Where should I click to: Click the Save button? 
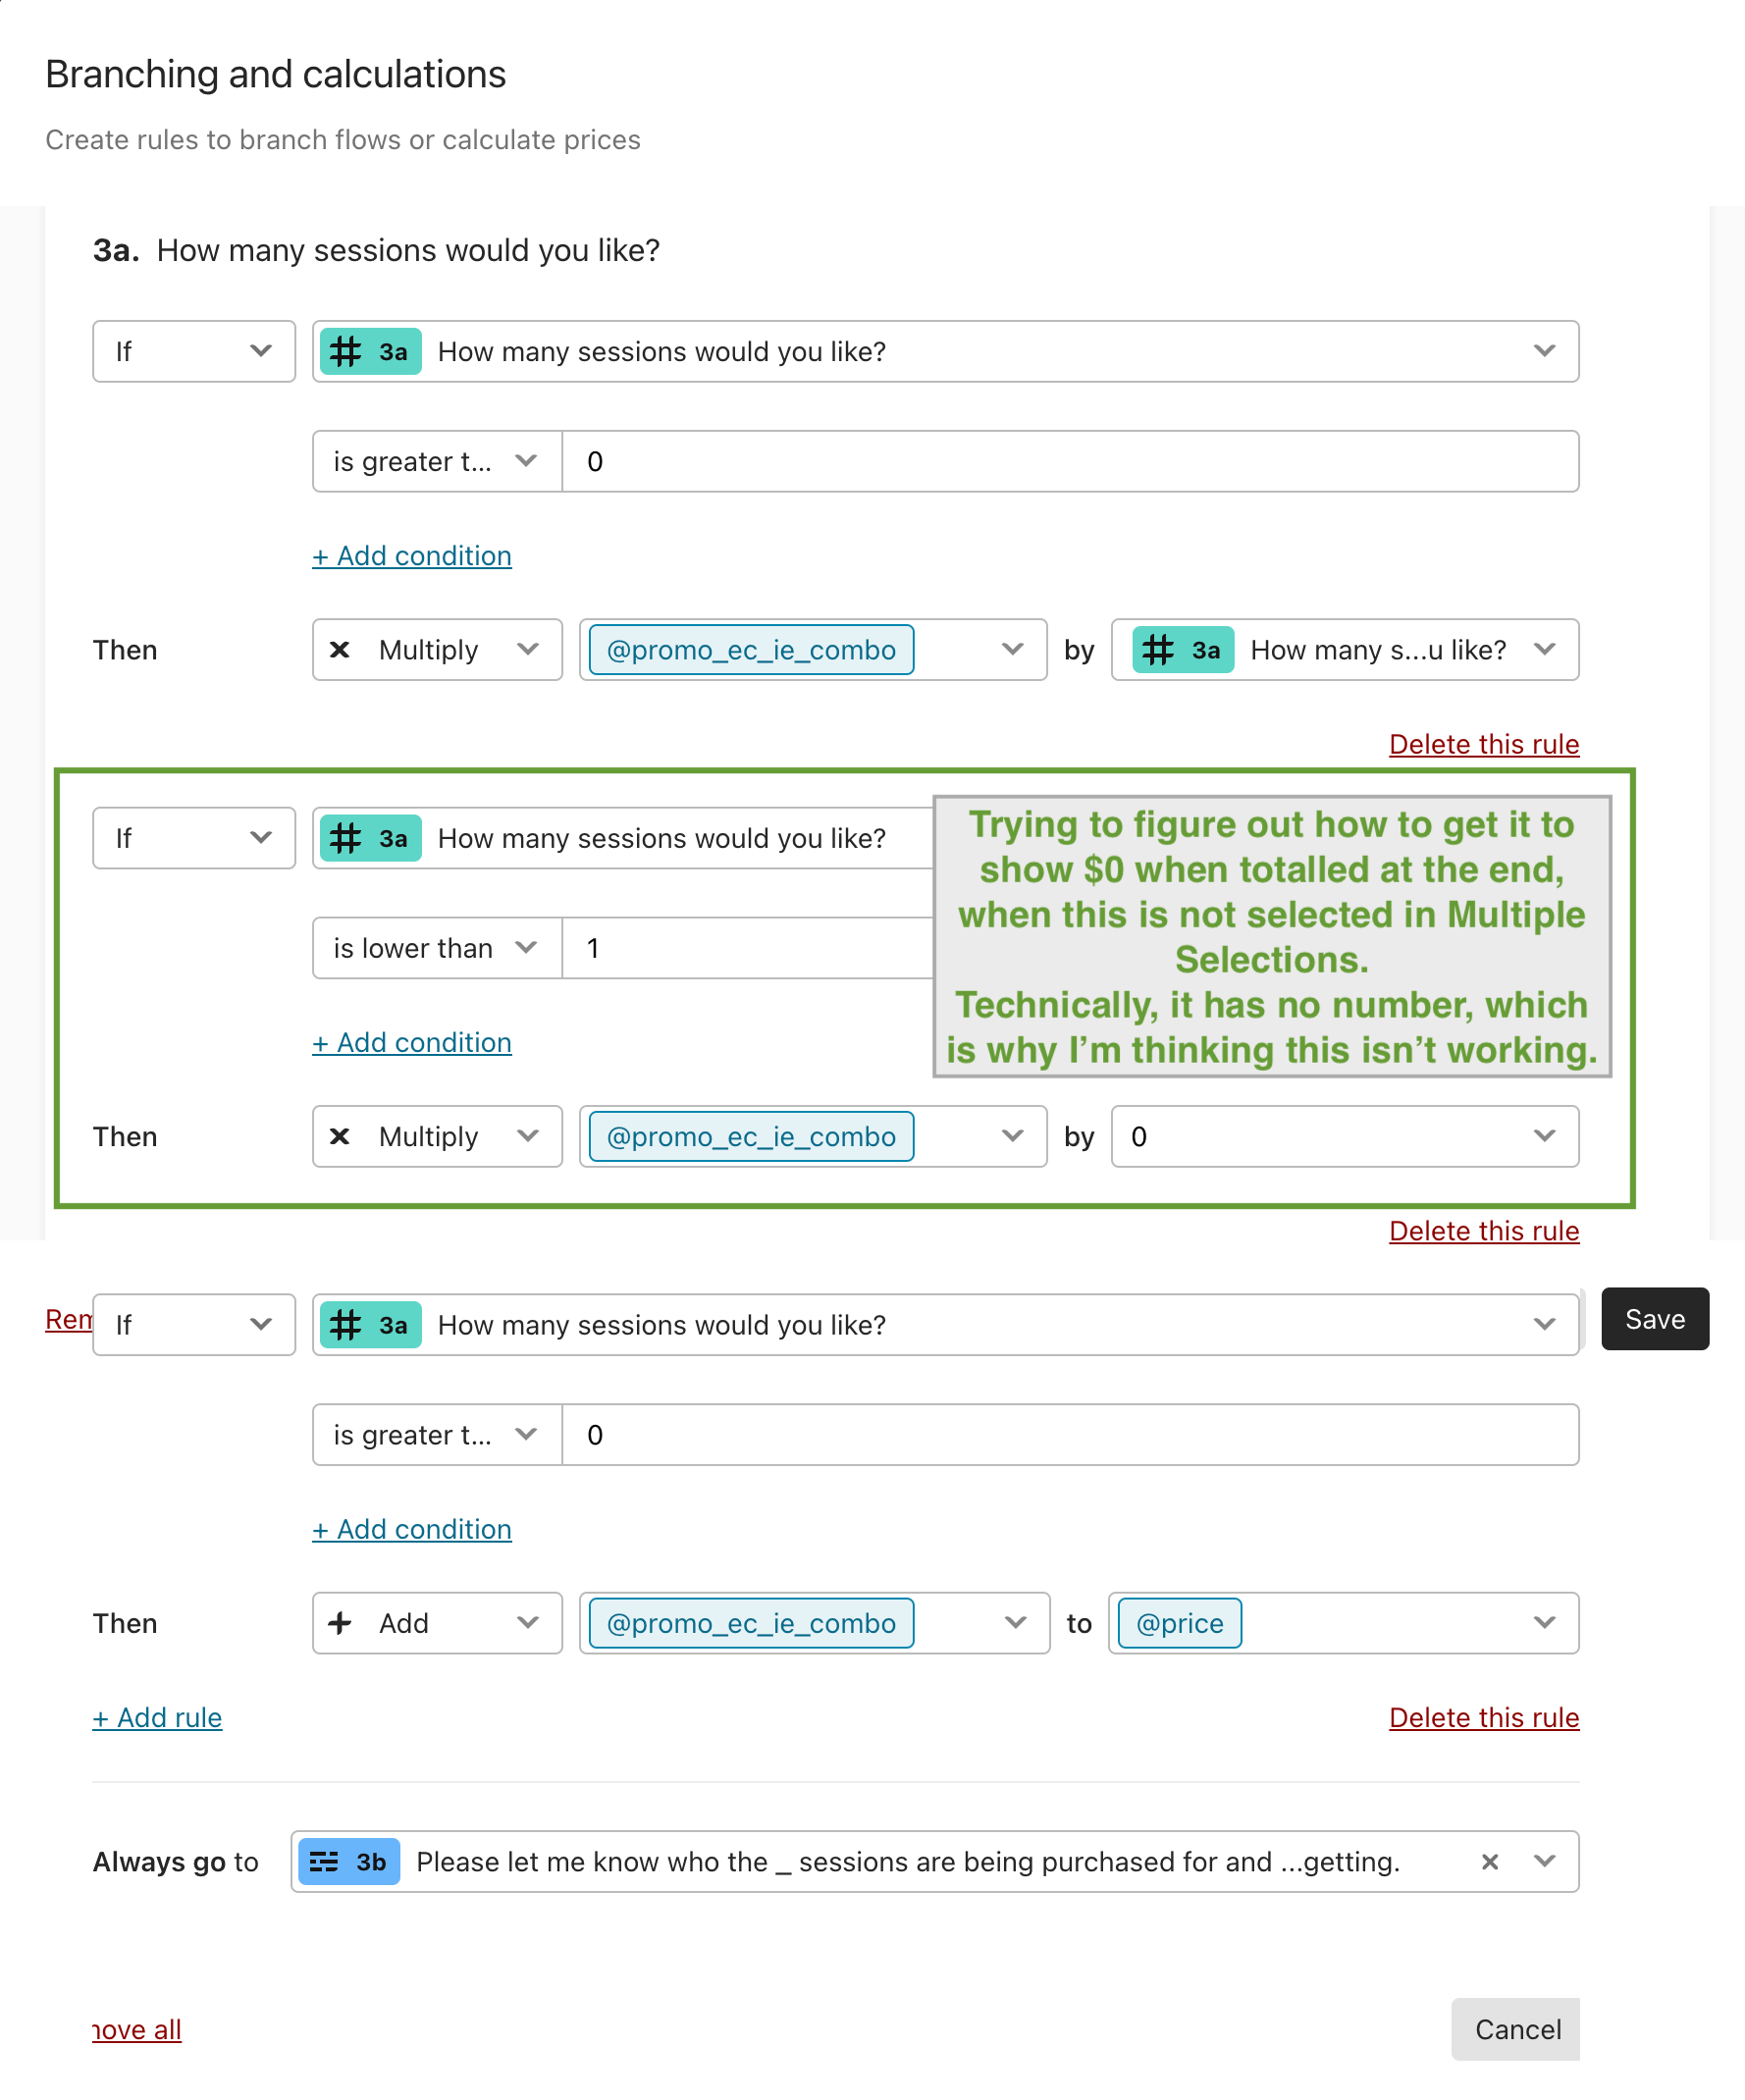[x=1655, y=1319]
